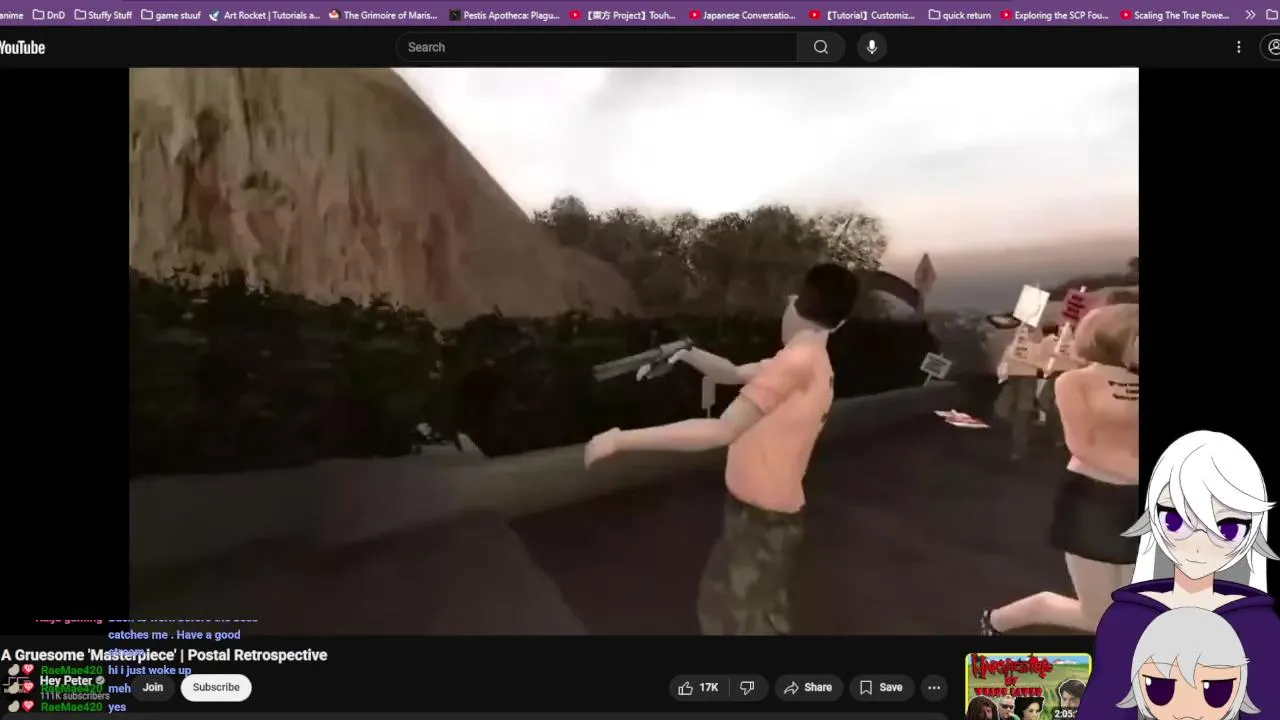This screenshot has width=1280, height=720.
Task: Click the YouTube logo
Action: pos(22,47)
